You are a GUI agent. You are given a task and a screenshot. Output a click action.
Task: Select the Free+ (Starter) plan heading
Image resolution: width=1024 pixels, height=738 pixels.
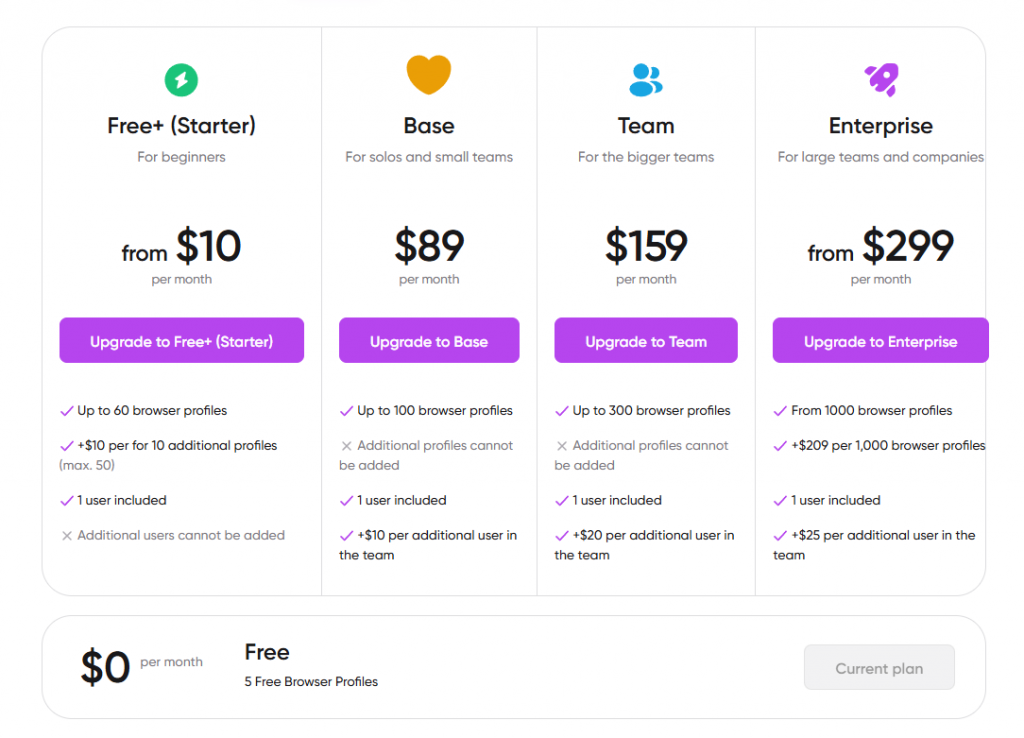click(181, 126)
